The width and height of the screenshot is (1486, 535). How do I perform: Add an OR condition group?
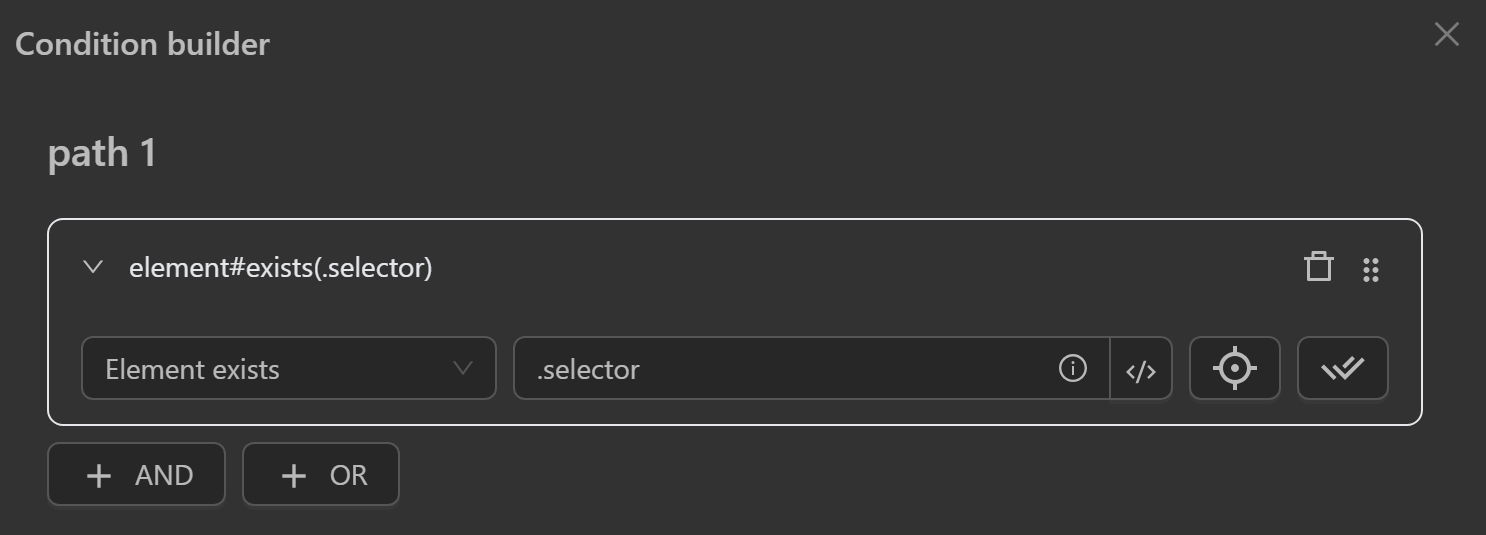coord(321,475)
